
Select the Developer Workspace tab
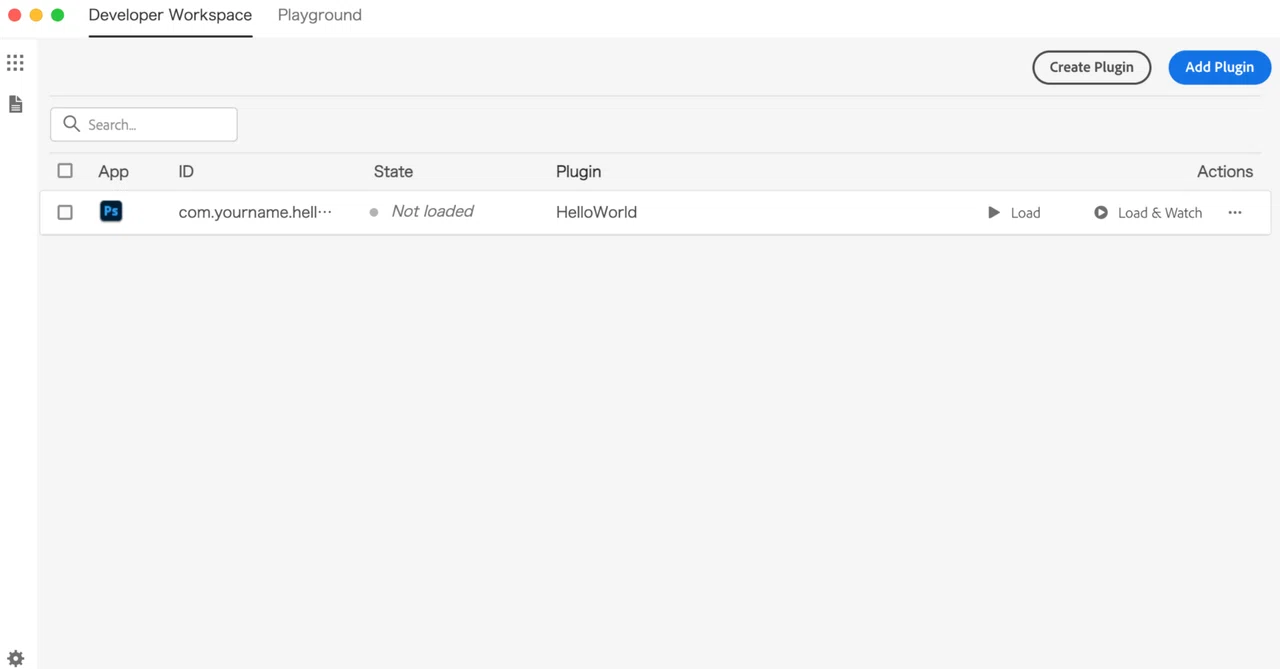tap(170, 15)
